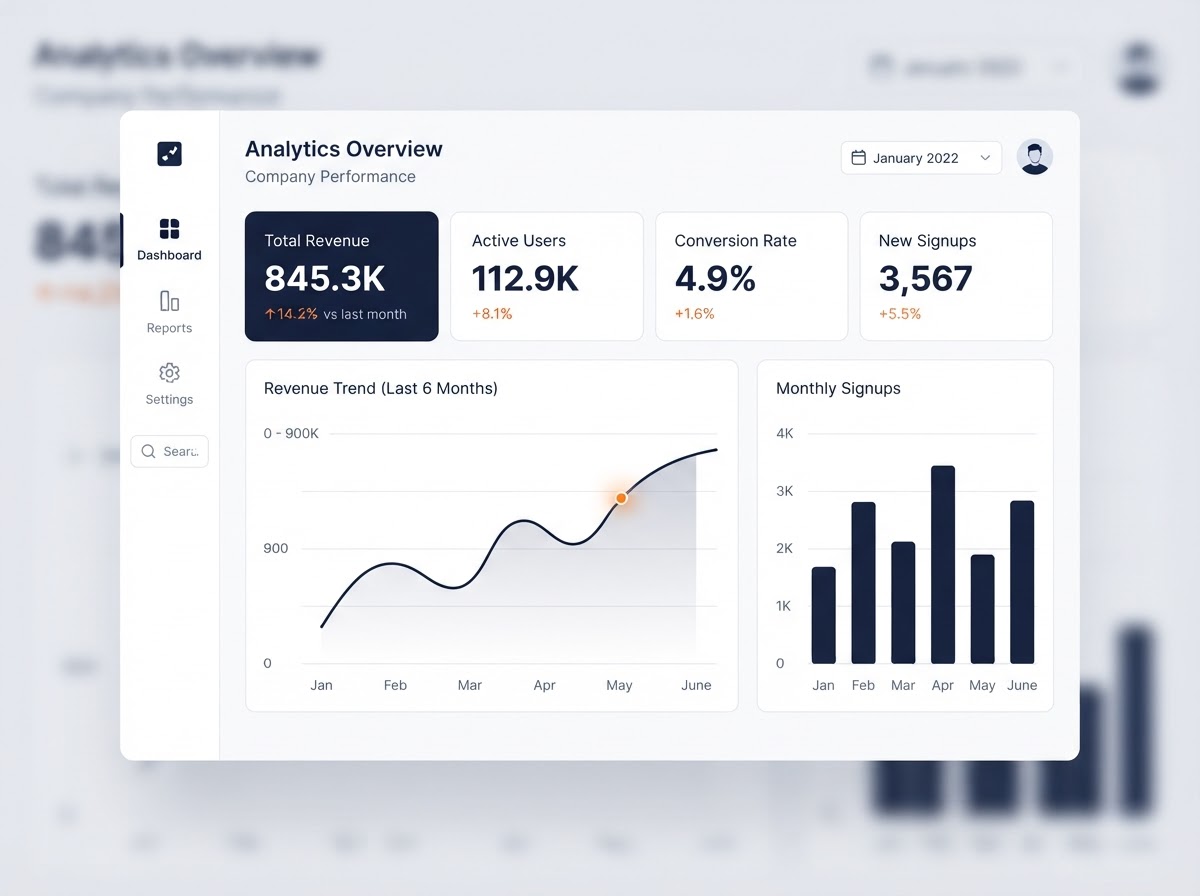Click the "Company Performance" subtitle in the front panel
The width and height of the screenshot is (1200, 896).
click(330, 177)
